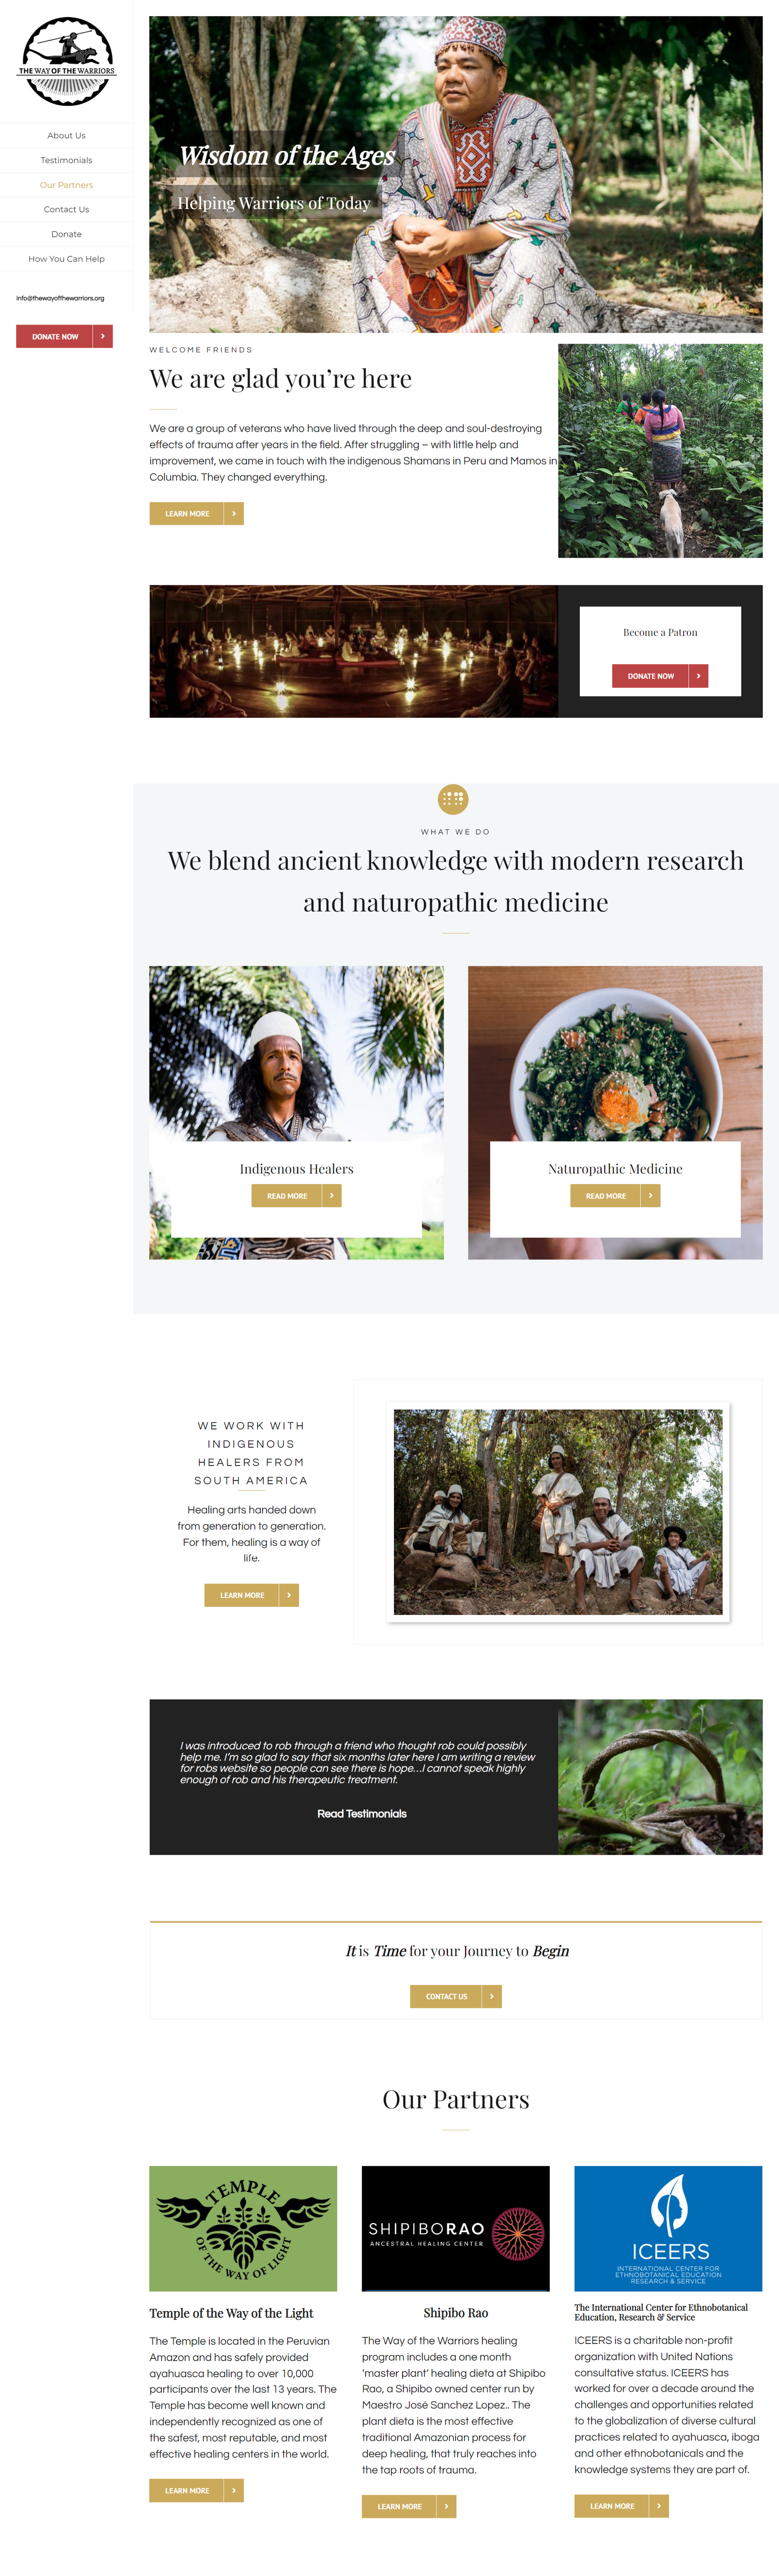779x2576 pixels.
Task: Select Our Partners in the side navigation
Action: click(x=66, y=185)
